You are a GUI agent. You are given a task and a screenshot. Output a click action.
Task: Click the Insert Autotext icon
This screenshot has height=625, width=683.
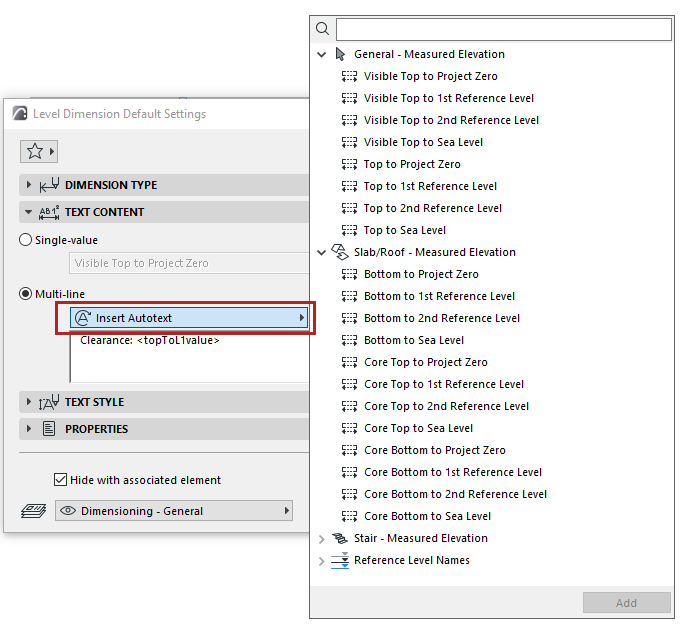point(83,318)
